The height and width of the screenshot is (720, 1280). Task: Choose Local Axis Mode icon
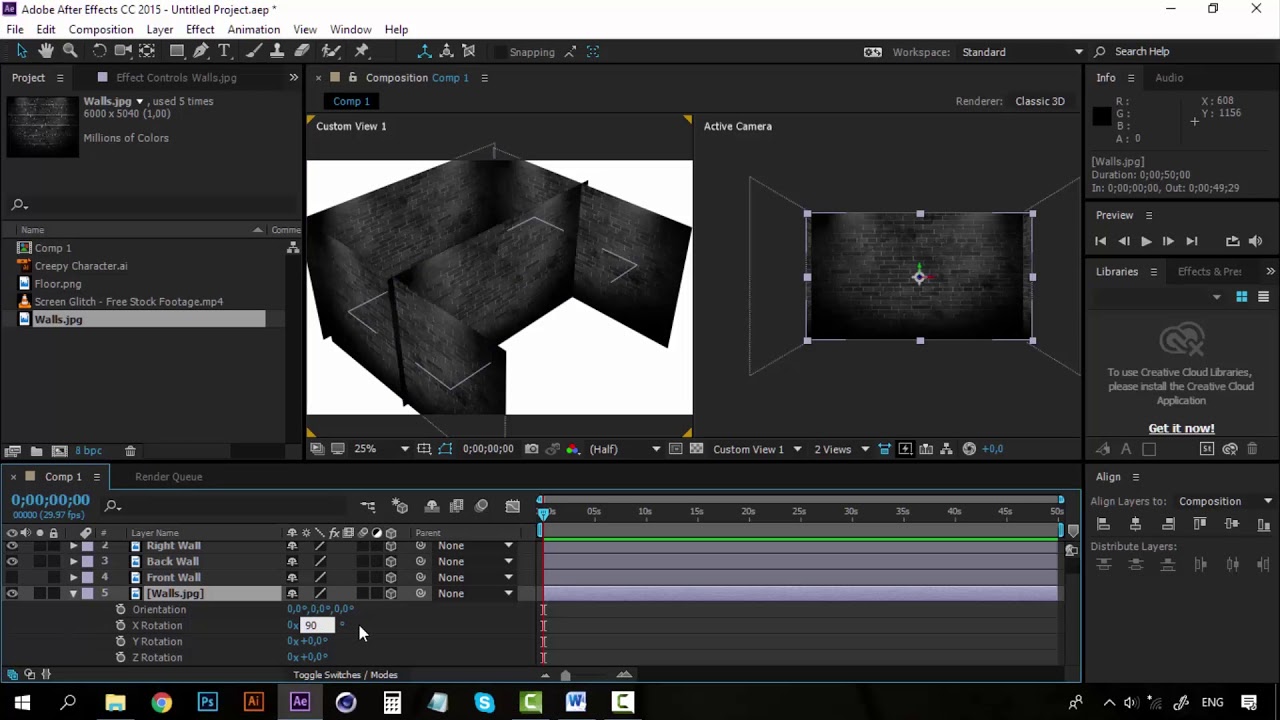pyautogui.click(x=424, y=51)
